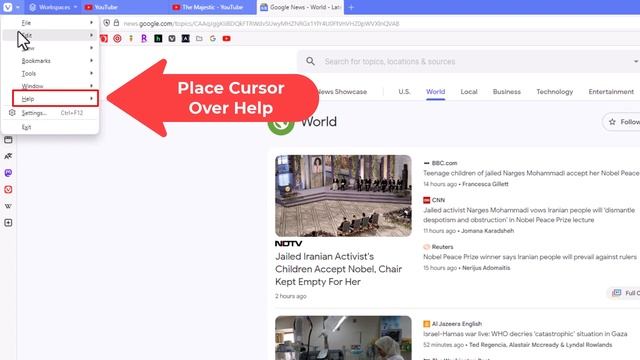Open the black 'A' bookmark icon
Screen dimensions: 640x360
(x=185, y=38)
